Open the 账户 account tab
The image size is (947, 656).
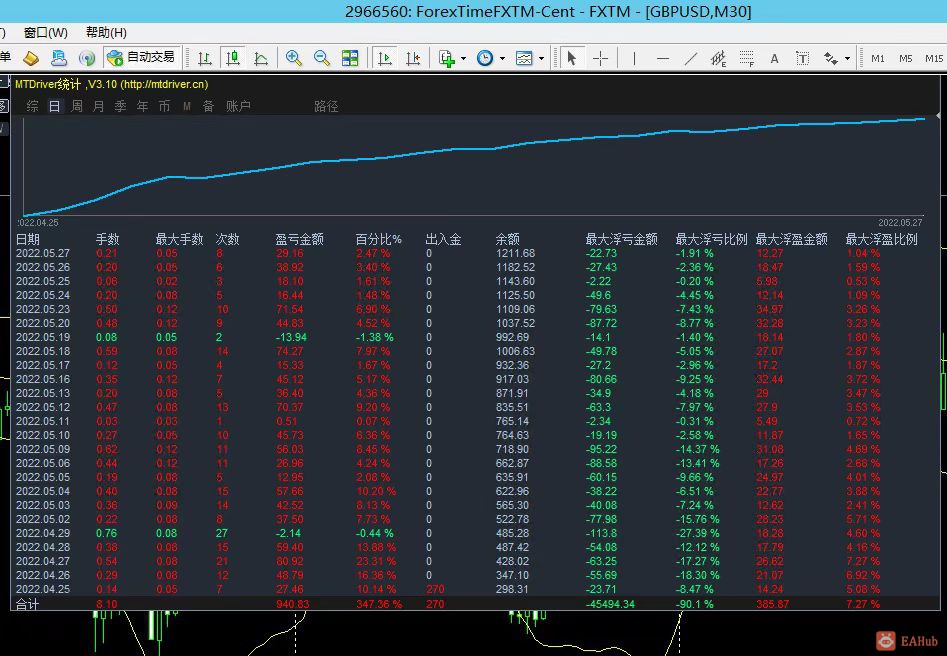(238, 106)
